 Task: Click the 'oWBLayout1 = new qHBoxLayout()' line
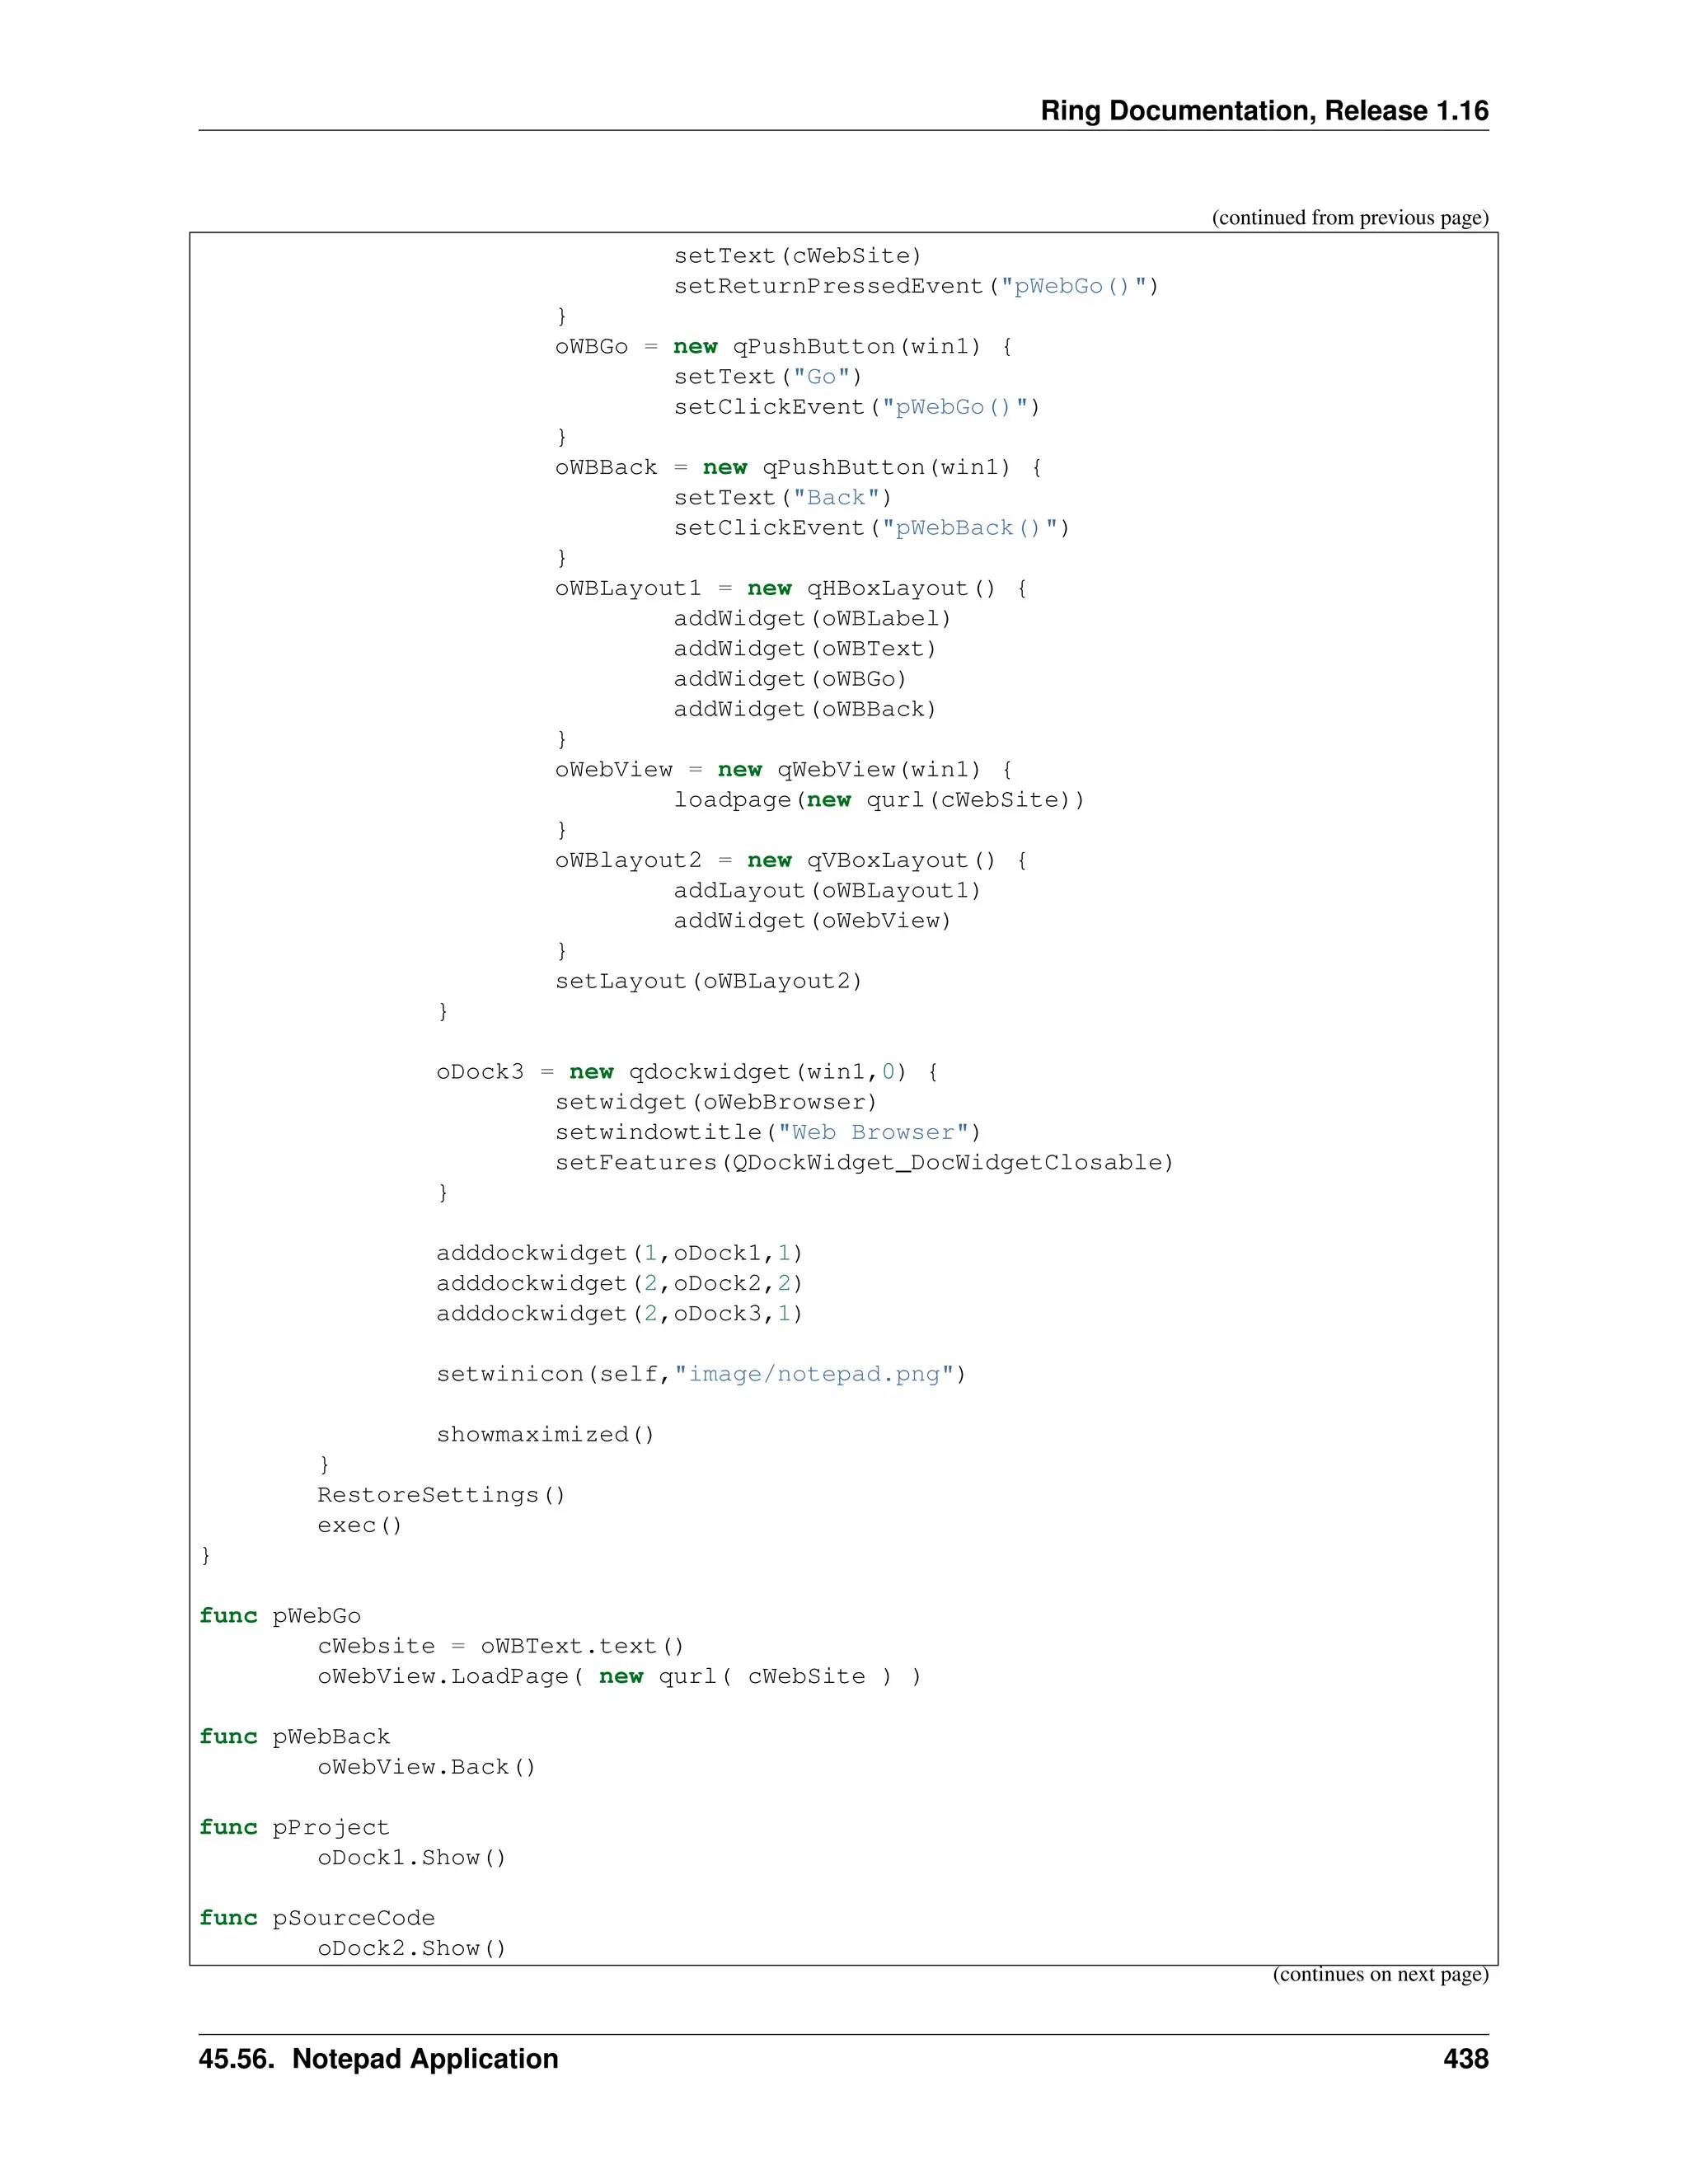(791, 589)
